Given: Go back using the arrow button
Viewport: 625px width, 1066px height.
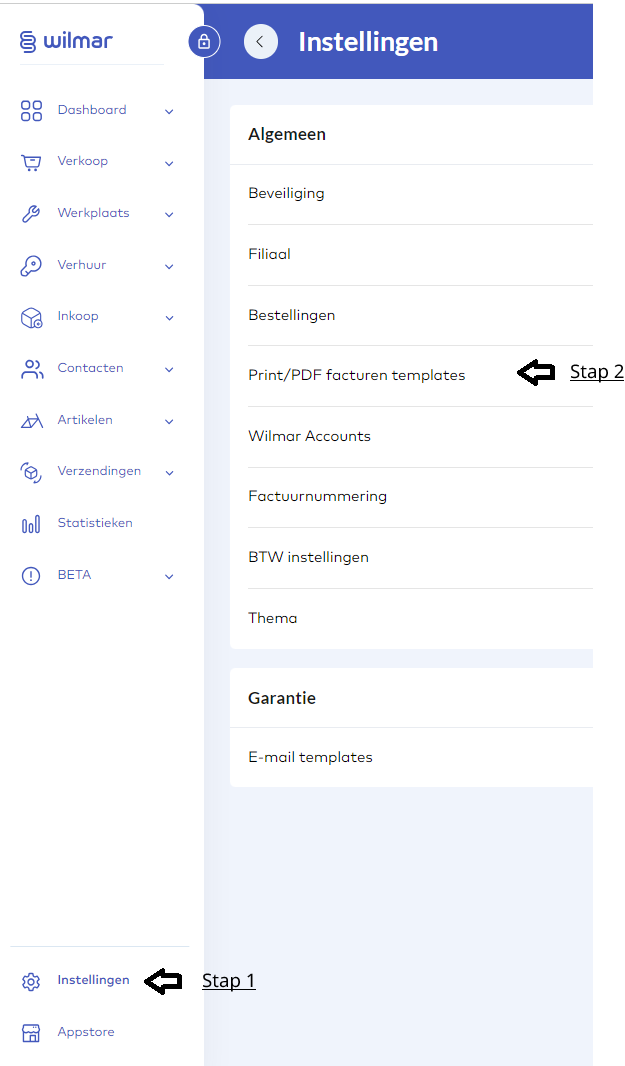Looking at the screenshot, I should click(261, 42).
